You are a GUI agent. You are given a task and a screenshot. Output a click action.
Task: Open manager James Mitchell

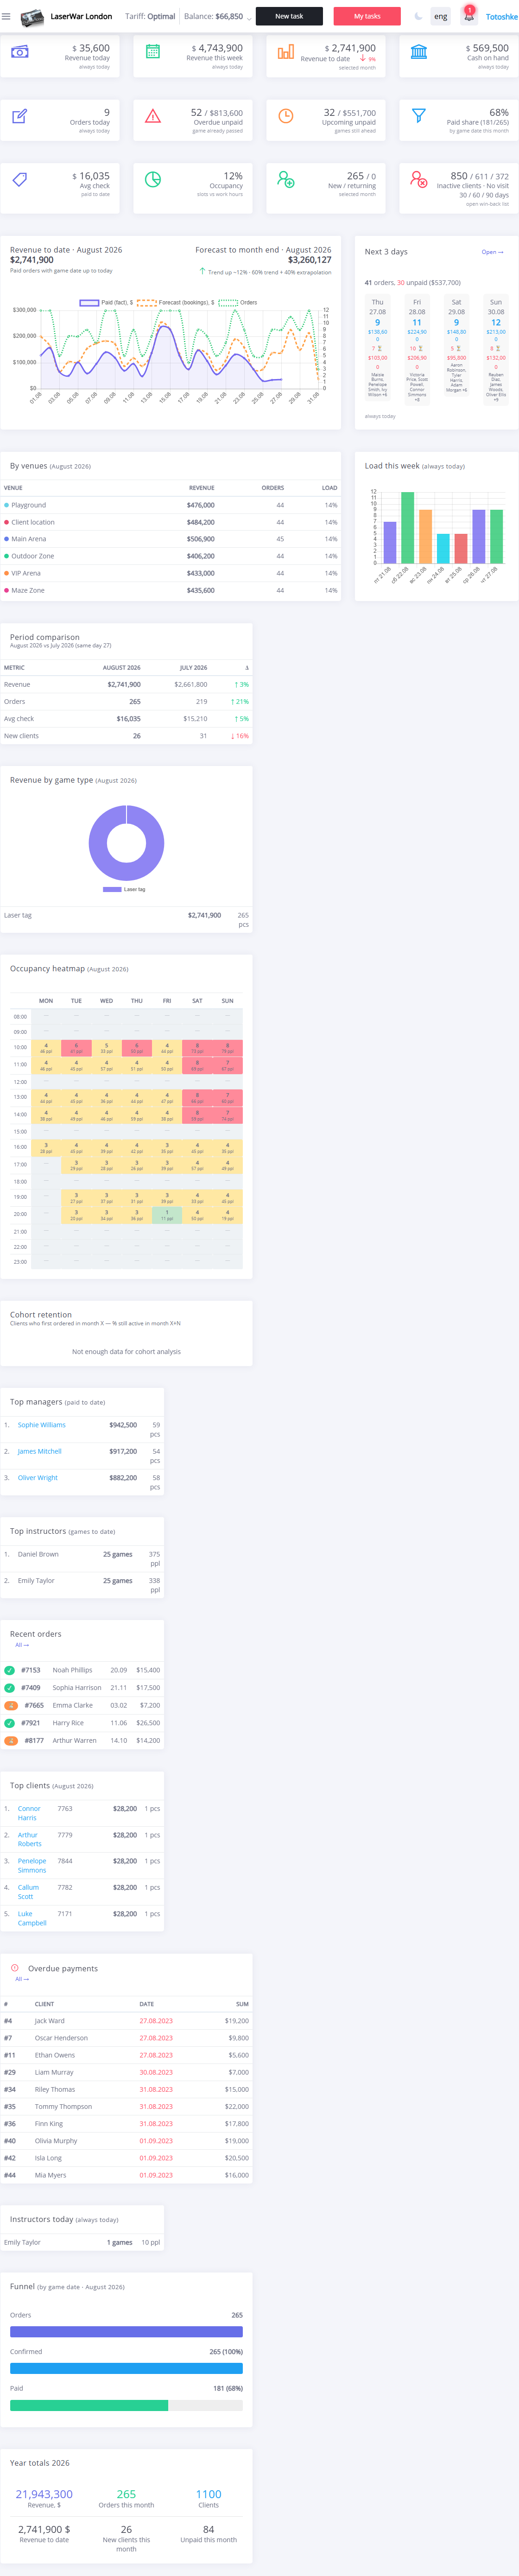(39, 1451)
